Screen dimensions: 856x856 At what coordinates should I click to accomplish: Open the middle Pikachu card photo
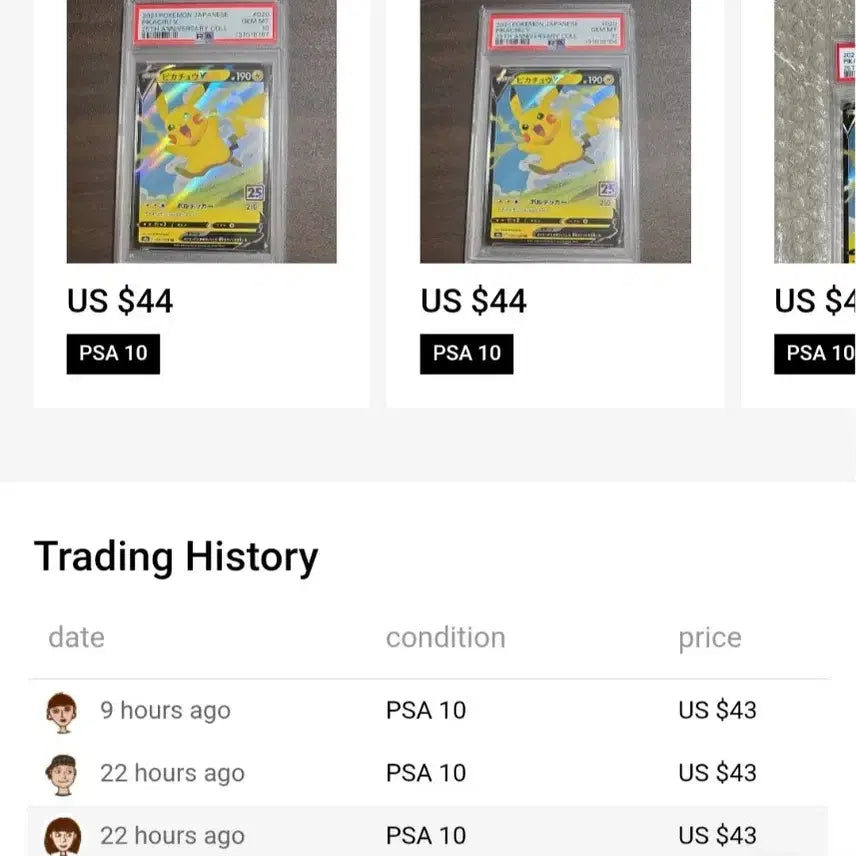click(x=555, y=130)
